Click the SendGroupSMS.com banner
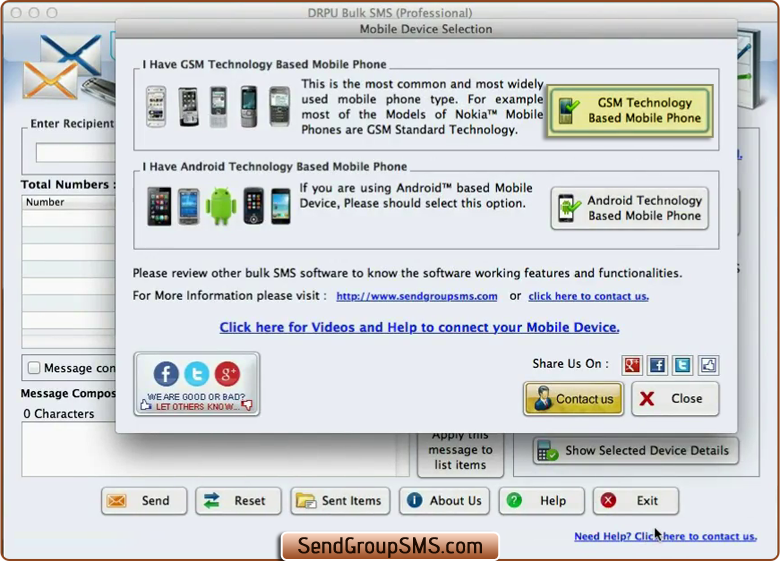This screenshot has height=561, width=780. pyautogui.click(x=390, y=546)
